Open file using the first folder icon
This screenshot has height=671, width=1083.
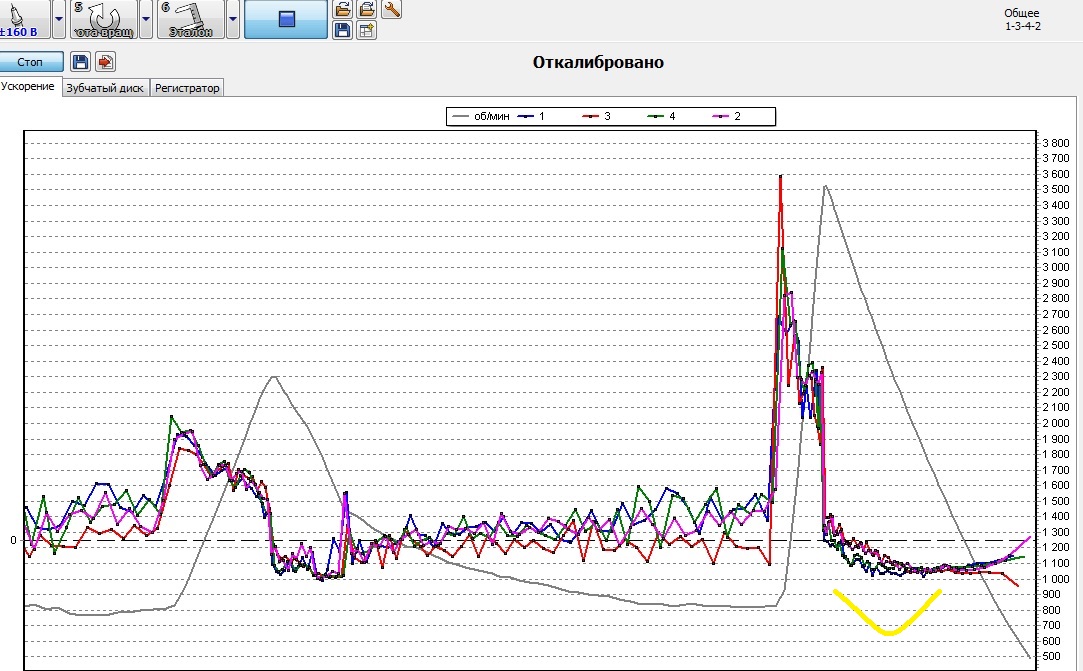point(343,9)
